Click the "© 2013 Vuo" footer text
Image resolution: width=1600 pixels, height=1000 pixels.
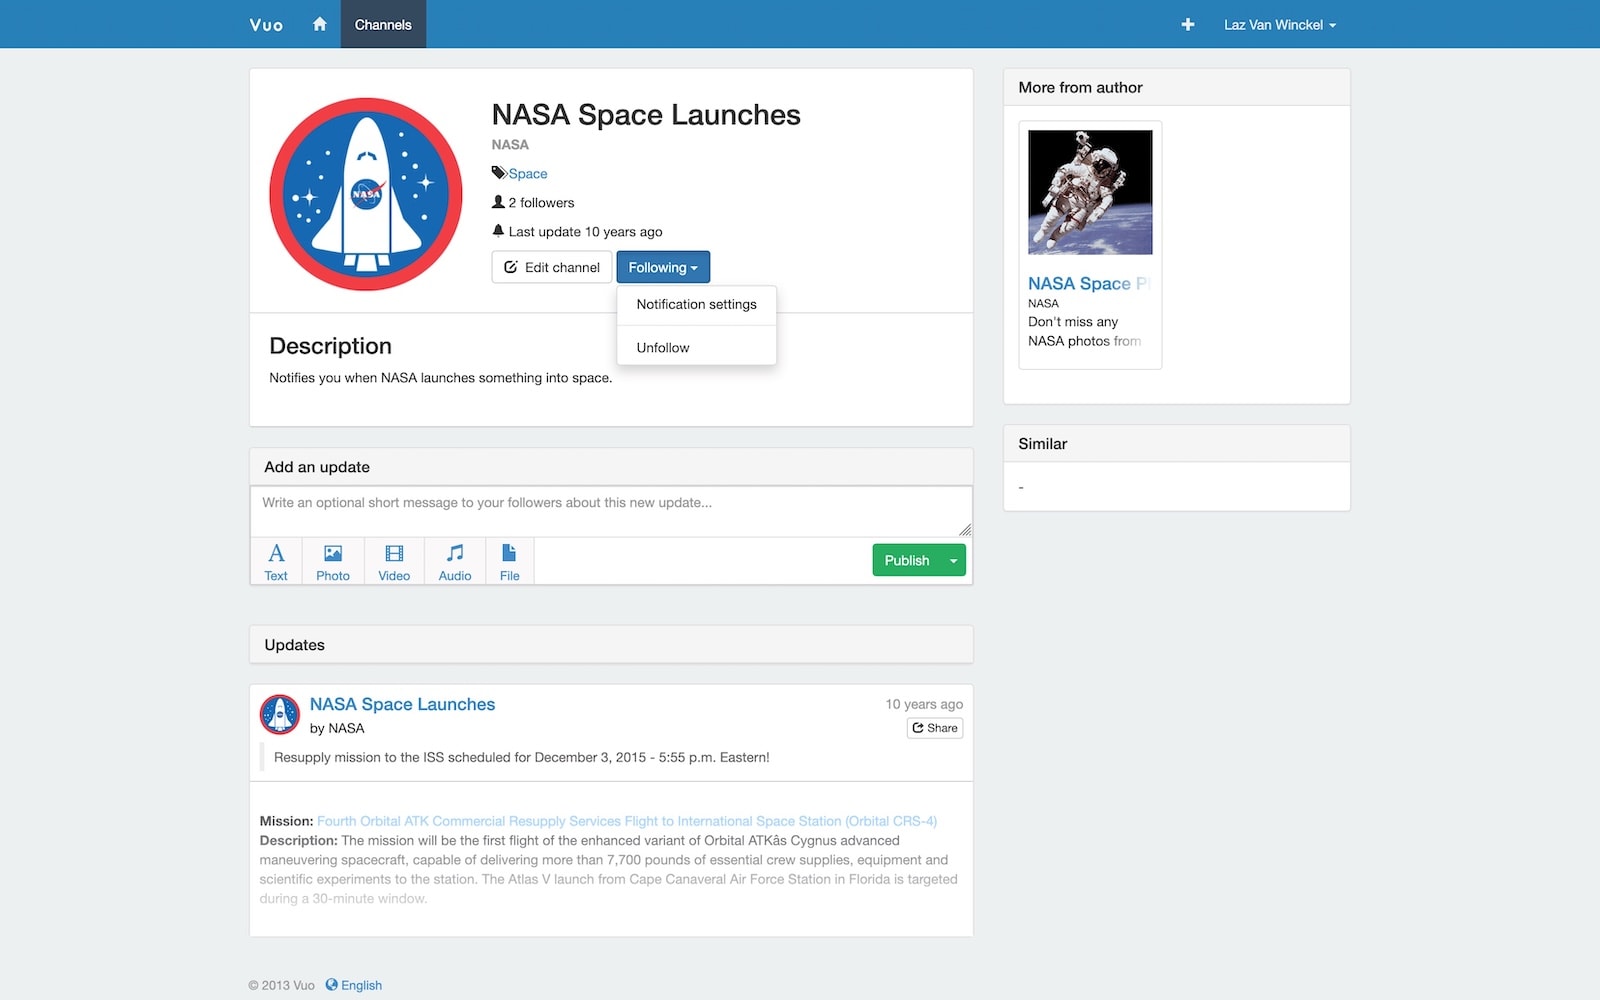(x=282, y=985)
